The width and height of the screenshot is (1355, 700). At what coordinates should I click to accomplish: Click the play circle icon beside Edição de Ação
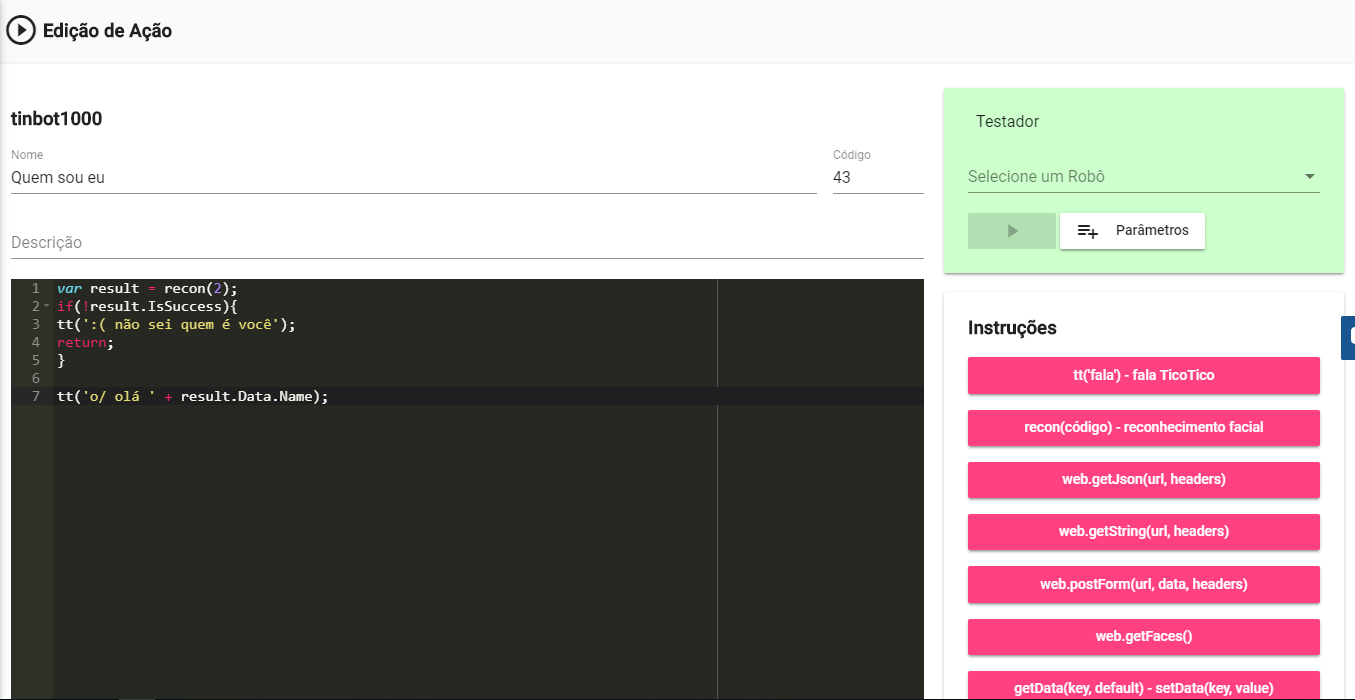(21, 31)
